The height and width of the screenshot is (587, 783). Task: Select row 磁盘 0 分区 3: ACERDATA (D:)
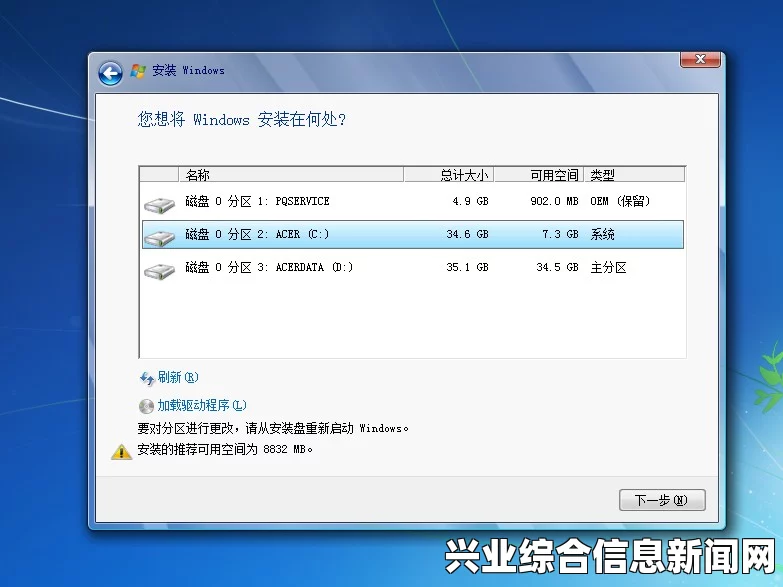click(x=412, y=267)
